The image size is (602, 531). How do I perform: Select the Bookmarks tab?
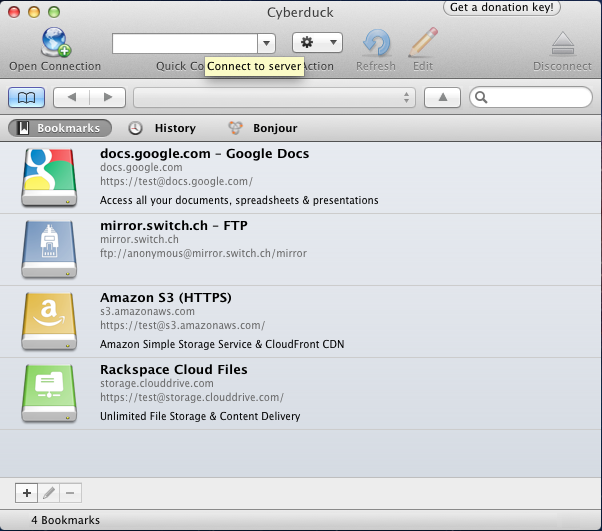pyautogui.click(x=60, y=128)
